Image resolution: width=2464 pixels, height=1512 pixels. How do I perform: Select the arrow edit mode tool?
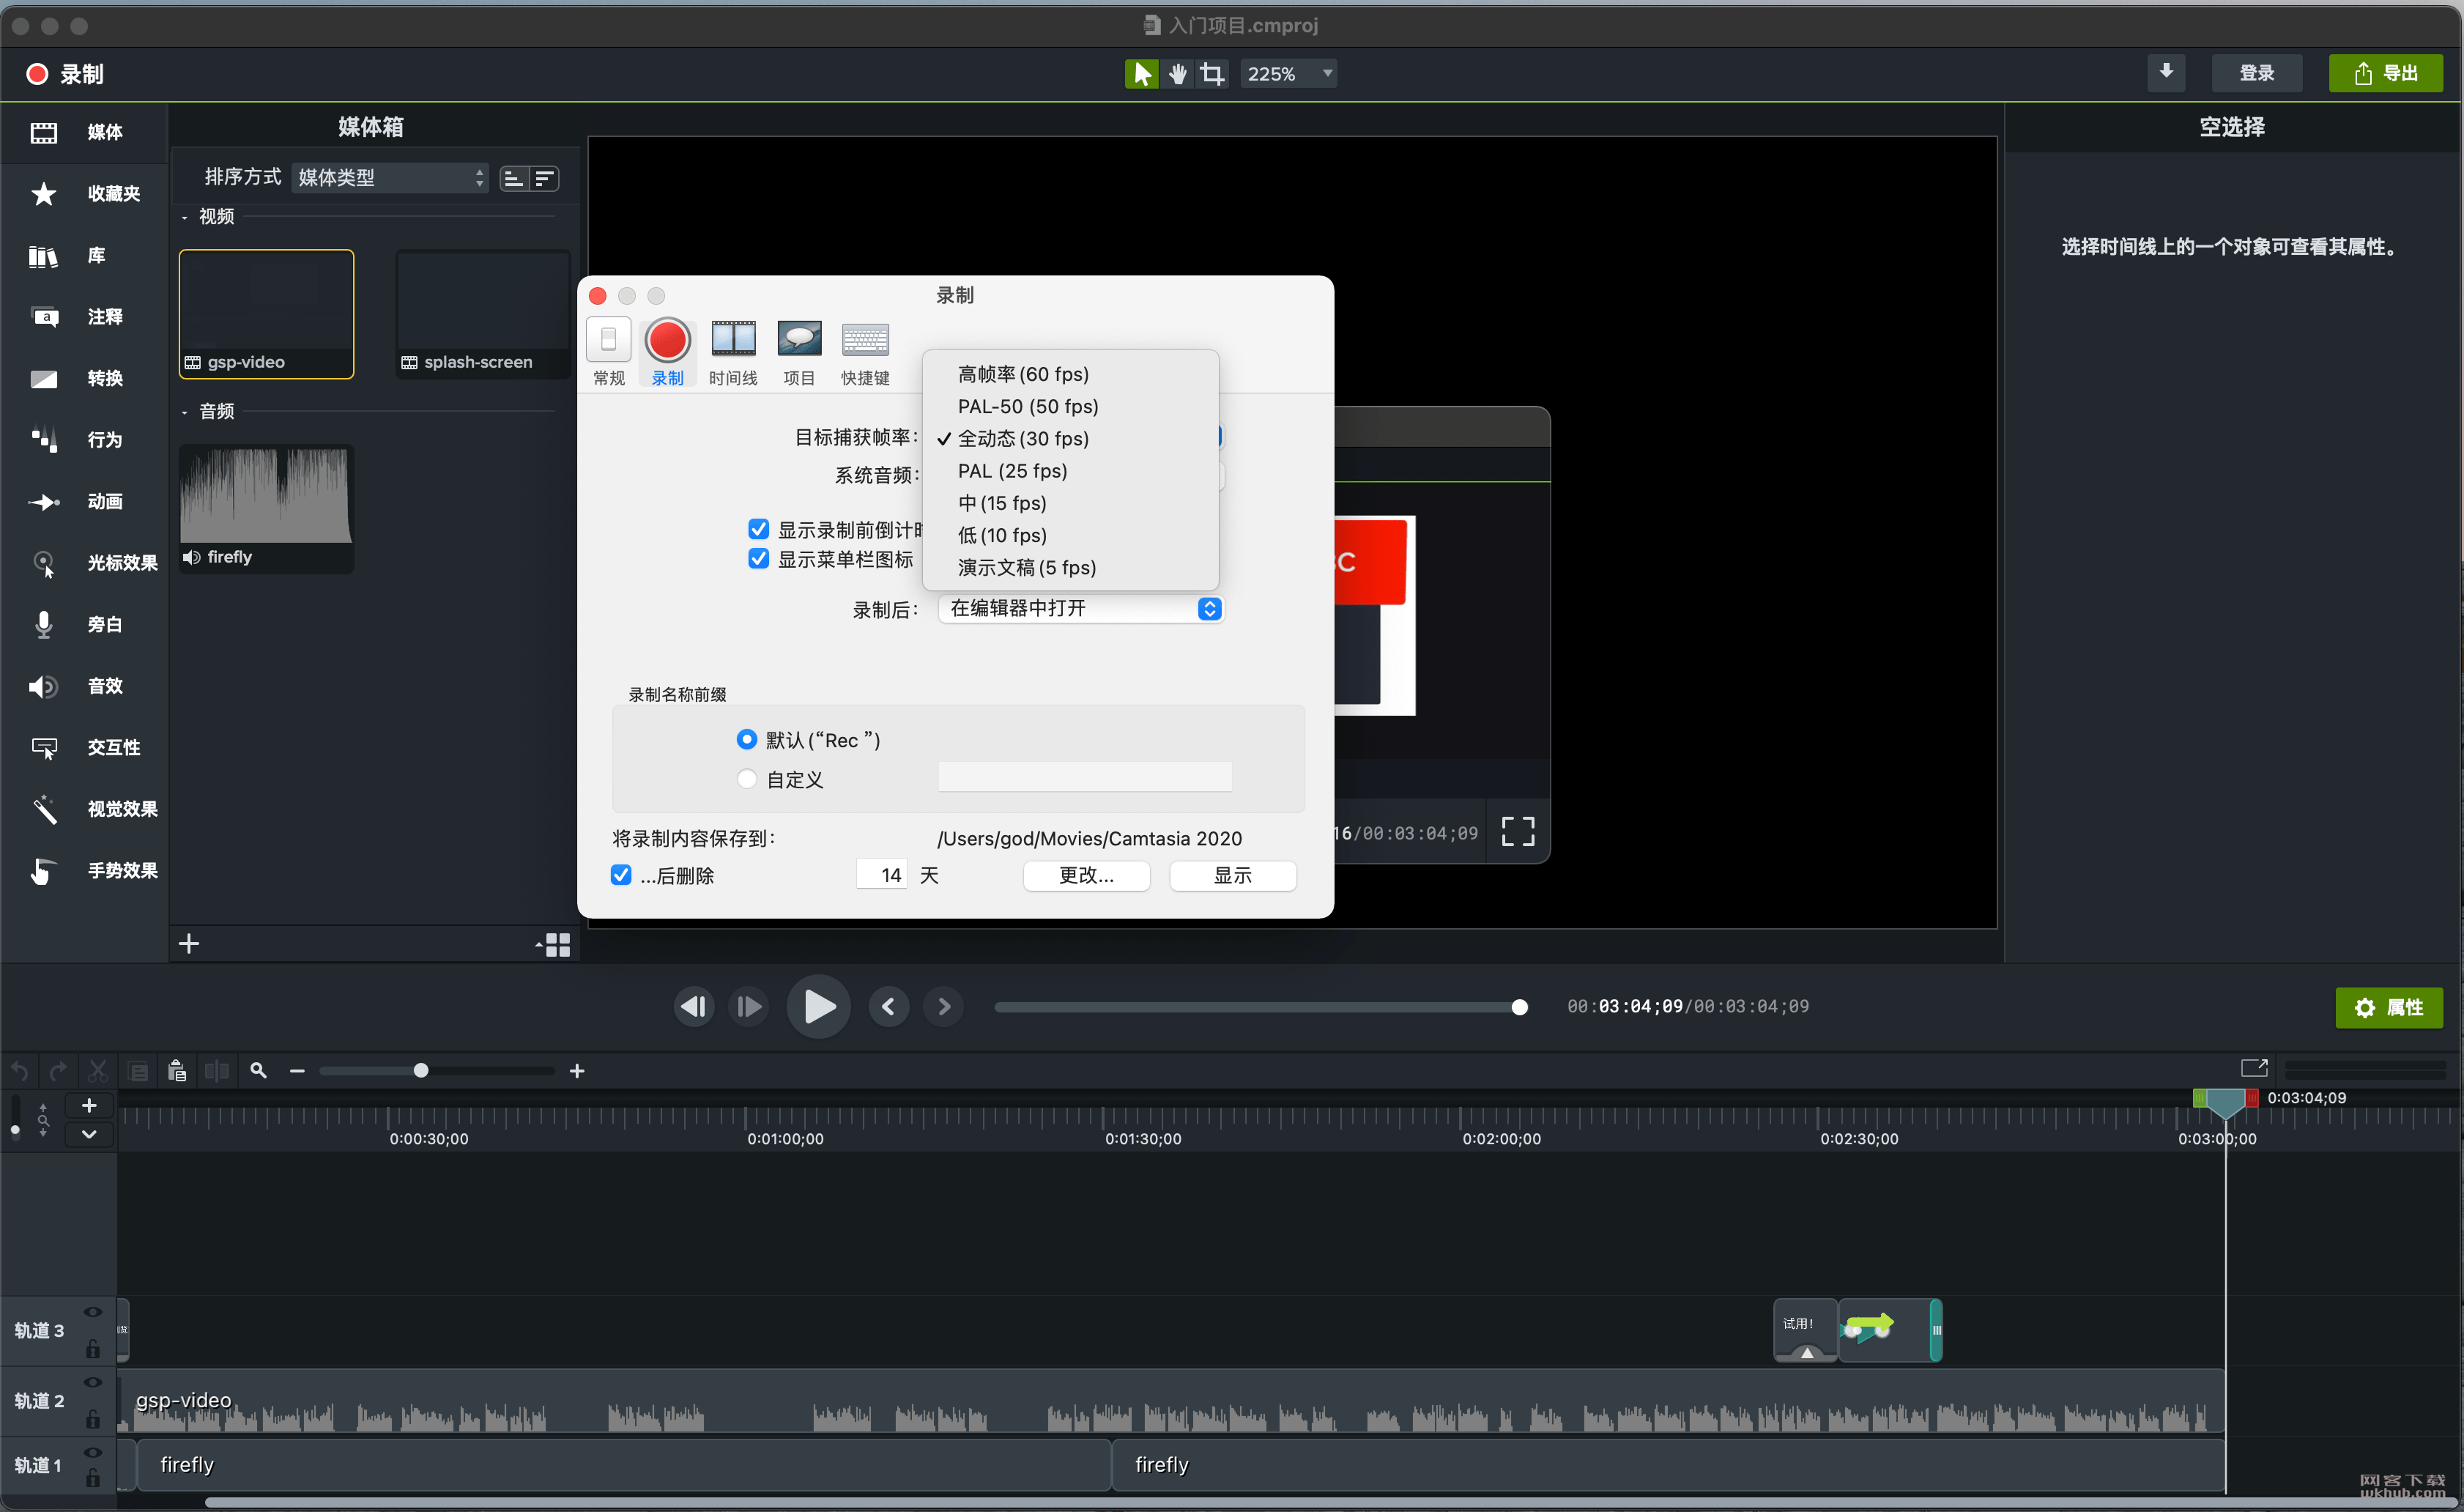1141,73
